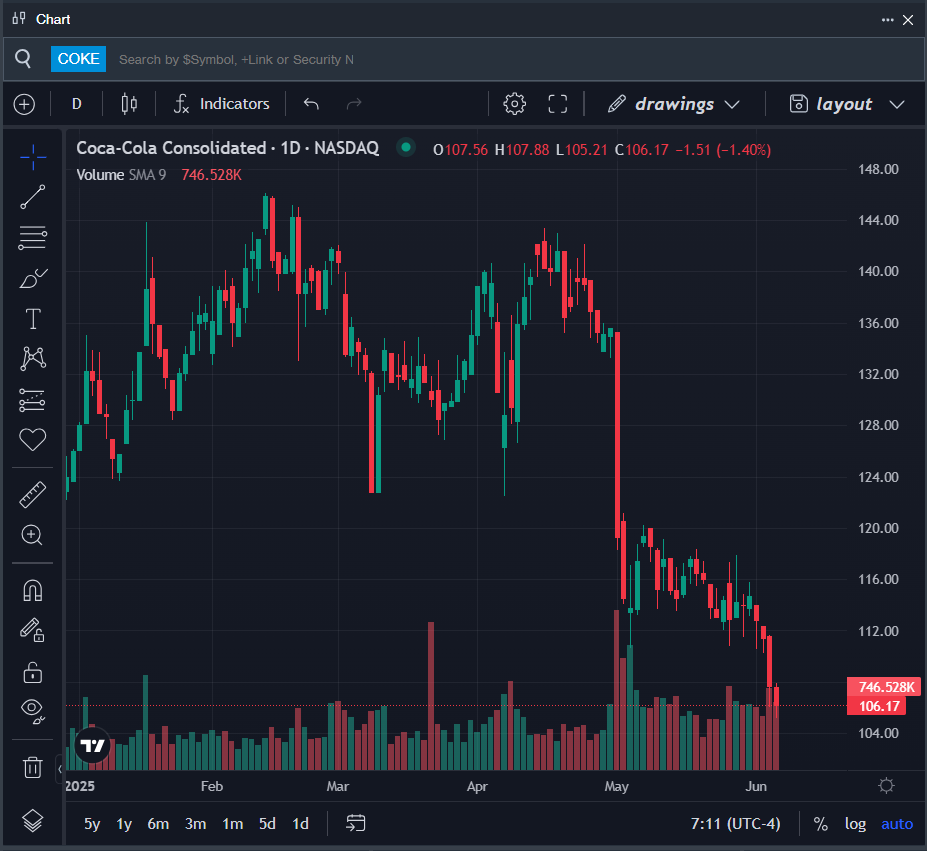Image resolution: width=927 pixels, height=851 pixels.
Task: Click the compare or add symbol plus icon
Action: click(x=24, y=105)
